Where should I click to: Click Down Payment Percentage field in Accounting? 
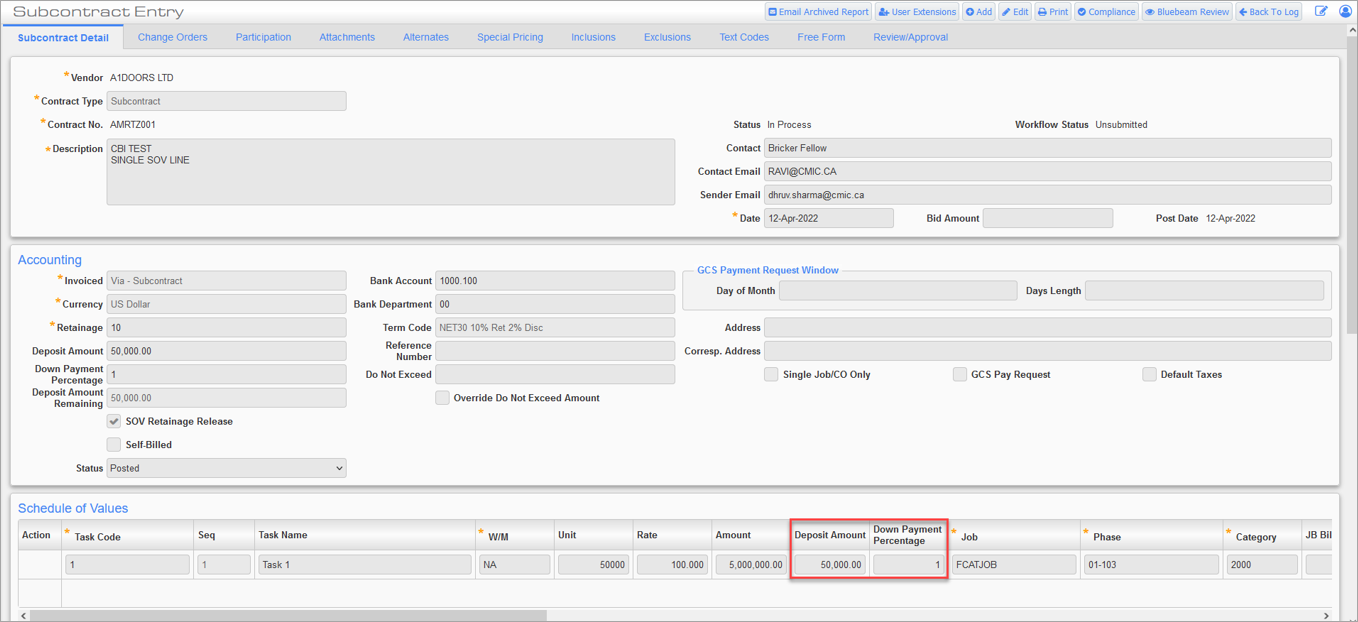[x=227, y=374]
